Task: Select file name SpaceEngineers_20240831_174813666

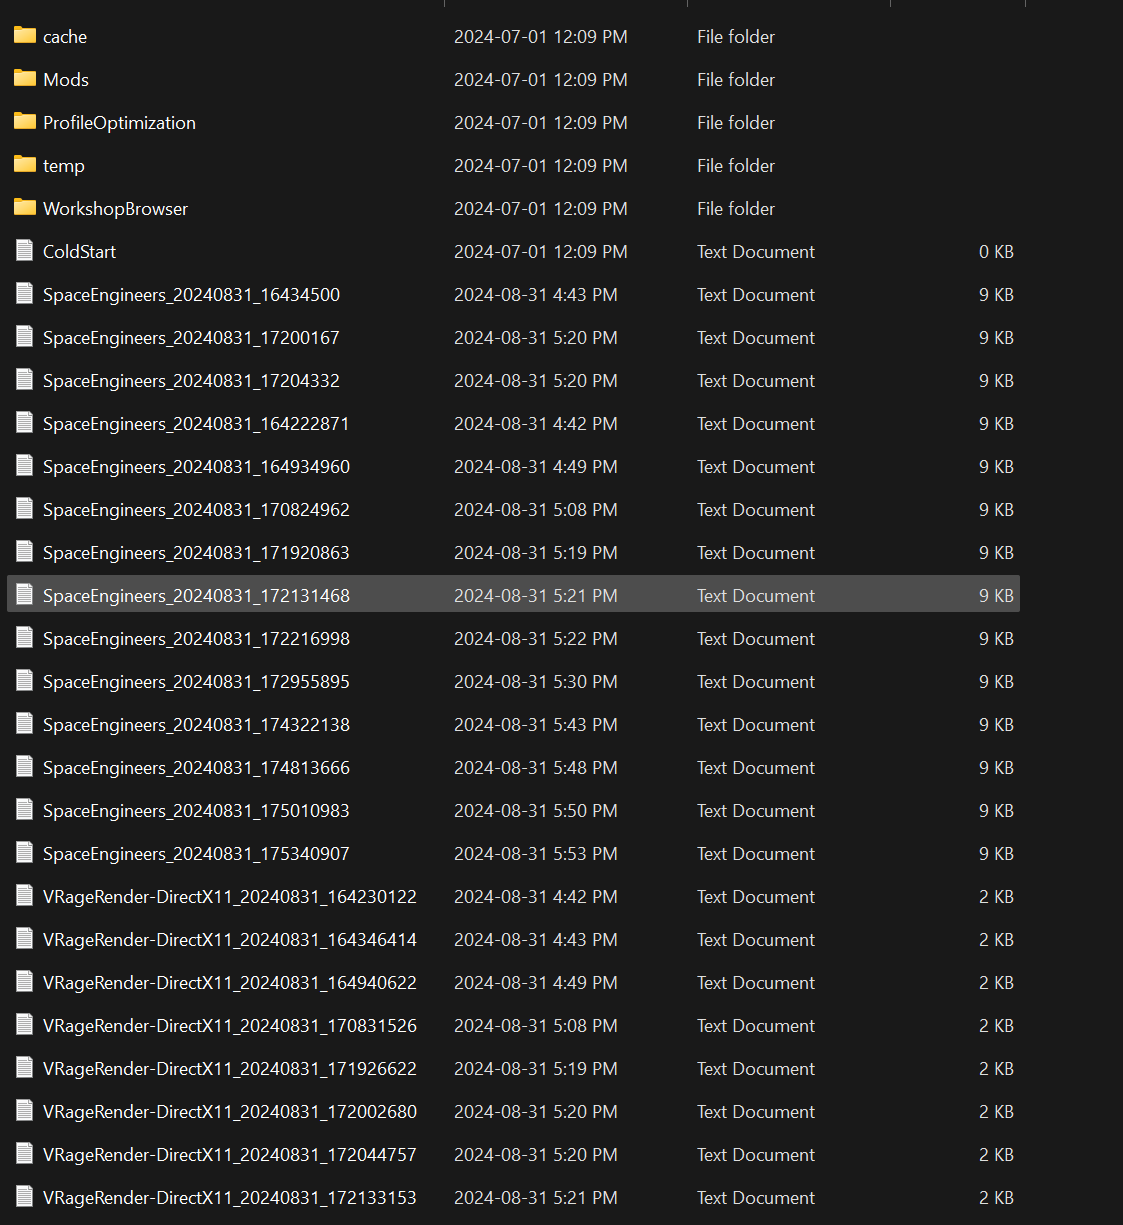Action: [196, 768]
